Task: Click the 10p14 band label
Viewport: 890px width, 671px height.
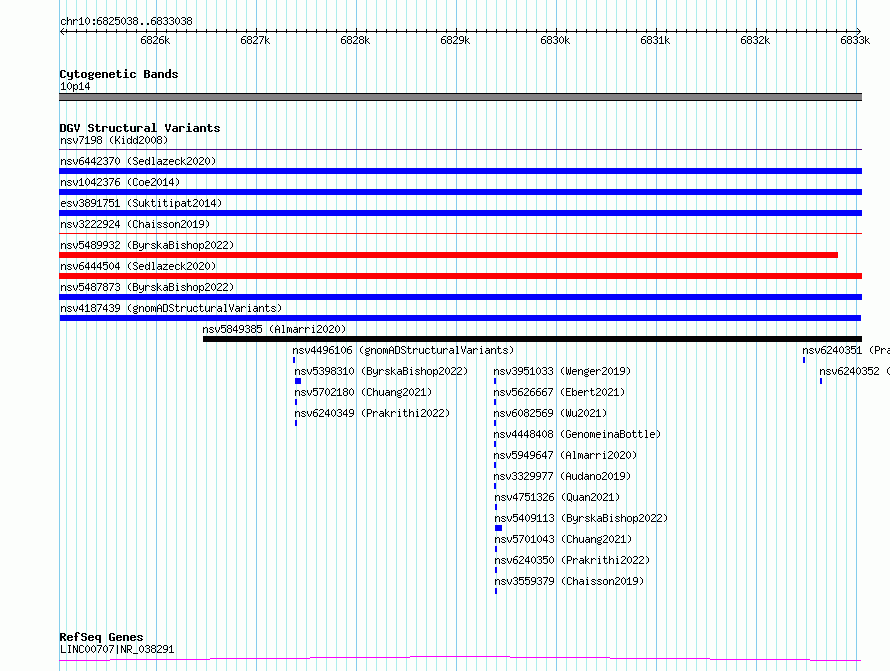Action: point(75,86)
